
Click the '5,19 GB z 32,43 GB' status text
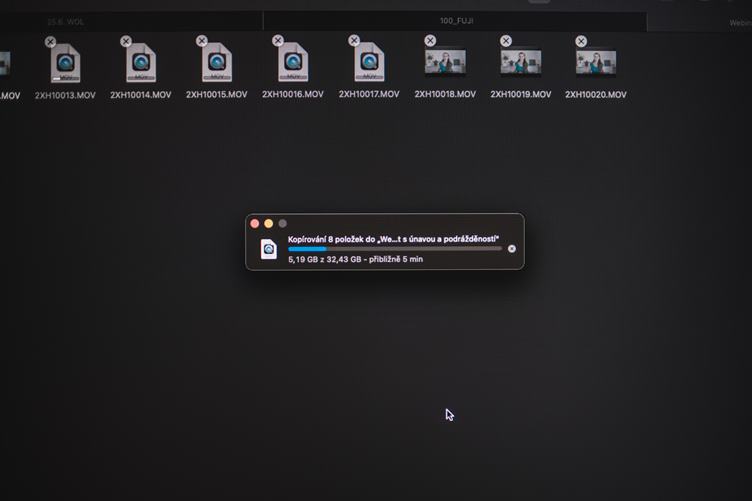[355, 259]
